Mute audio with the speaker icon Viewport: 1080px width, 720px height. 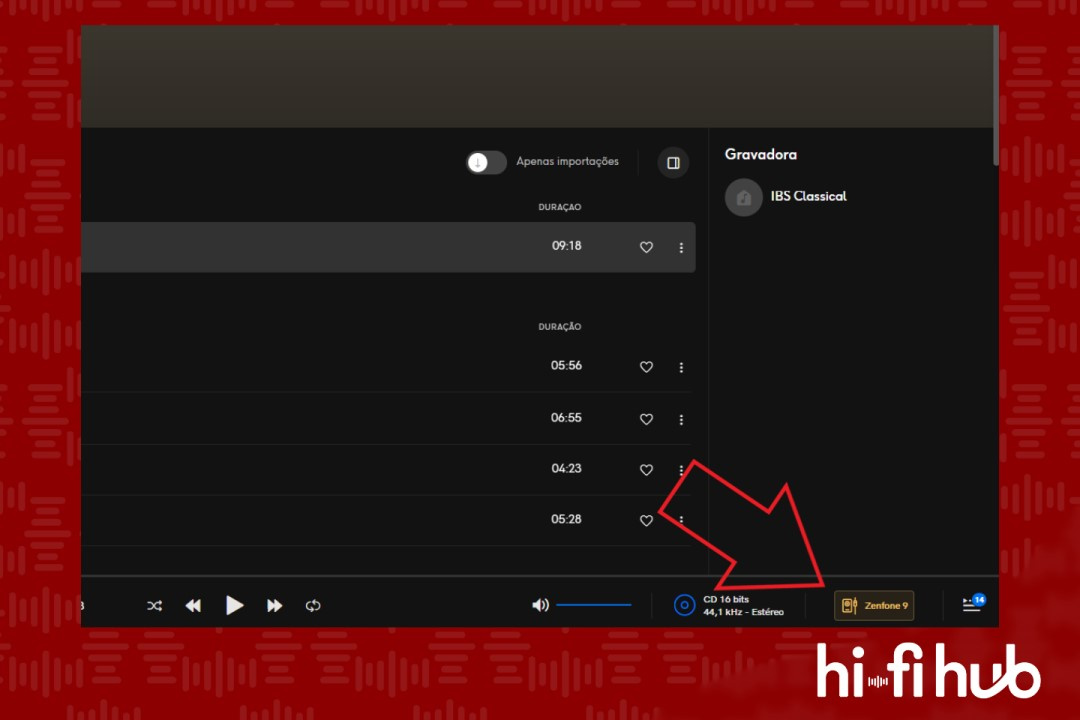coord(540,605)
